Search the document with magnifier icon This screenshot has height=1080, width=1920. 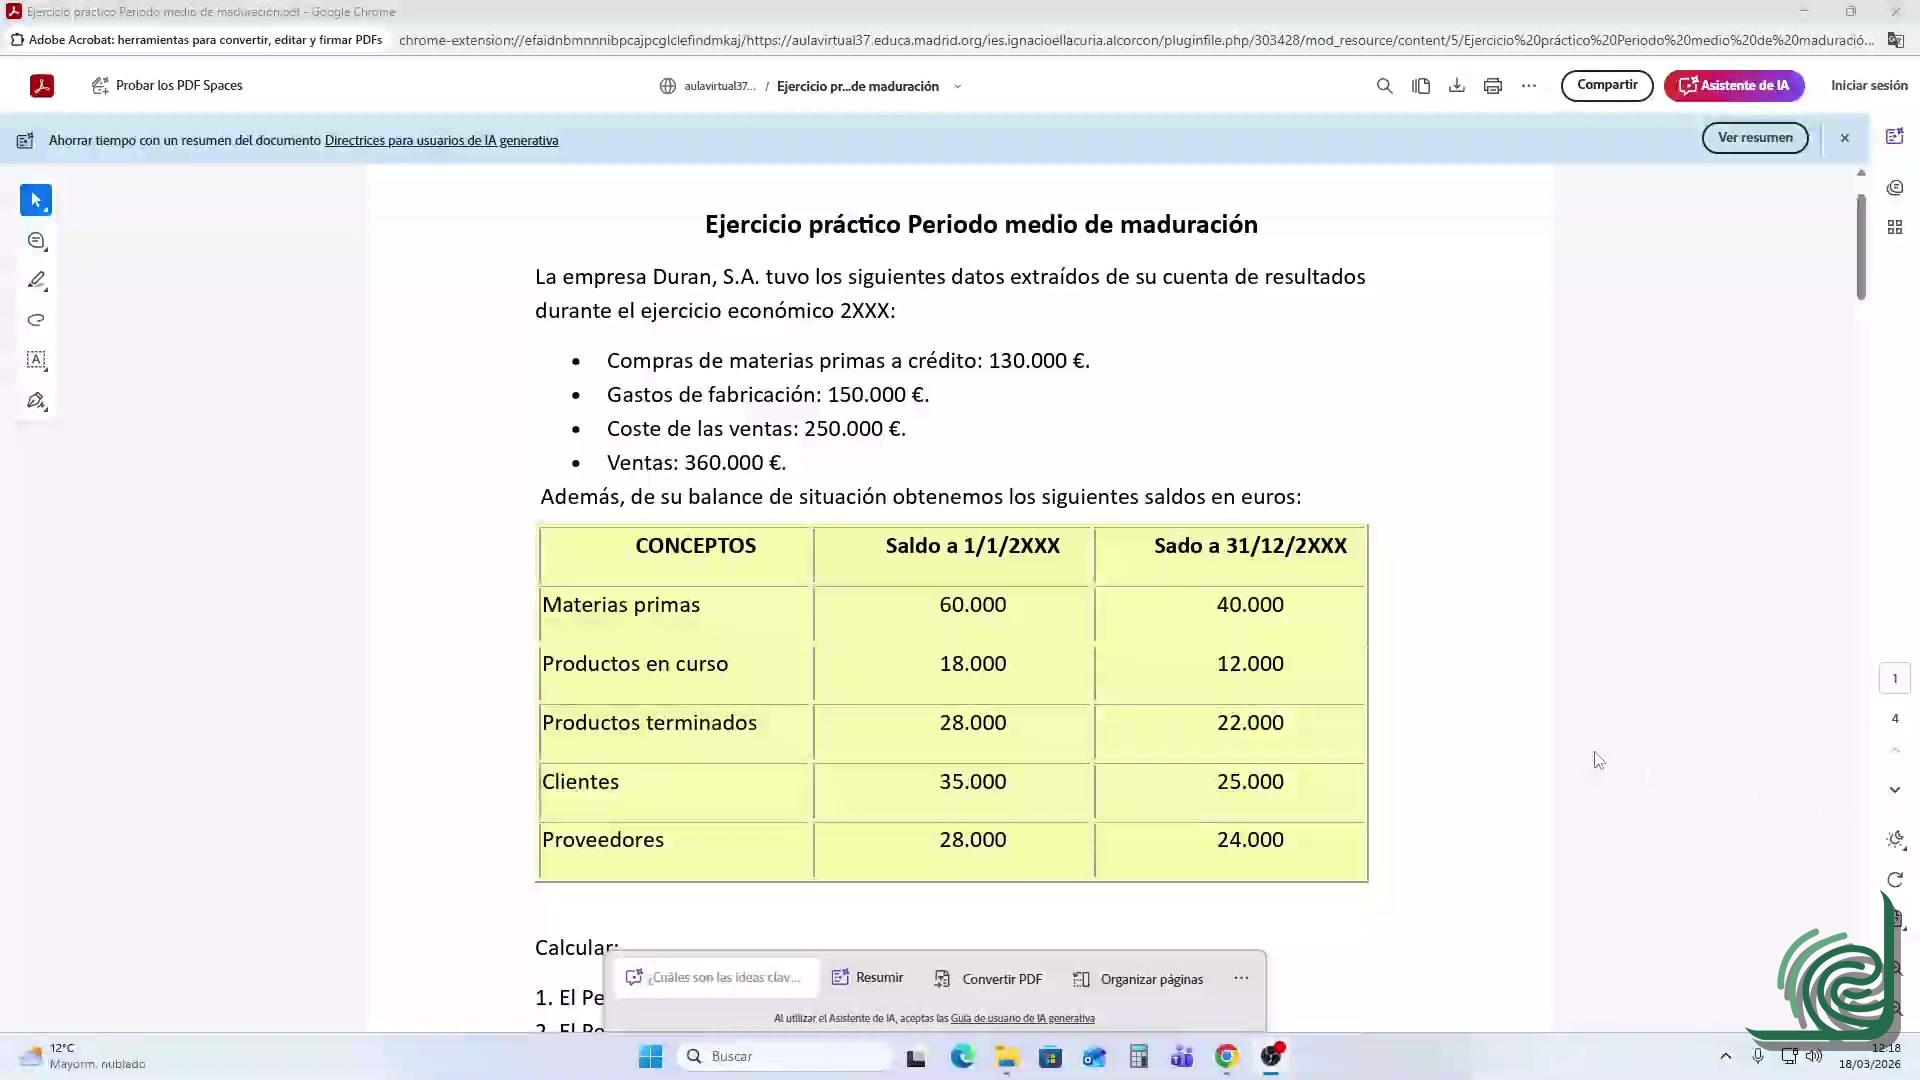click(x=1384, y=86)
